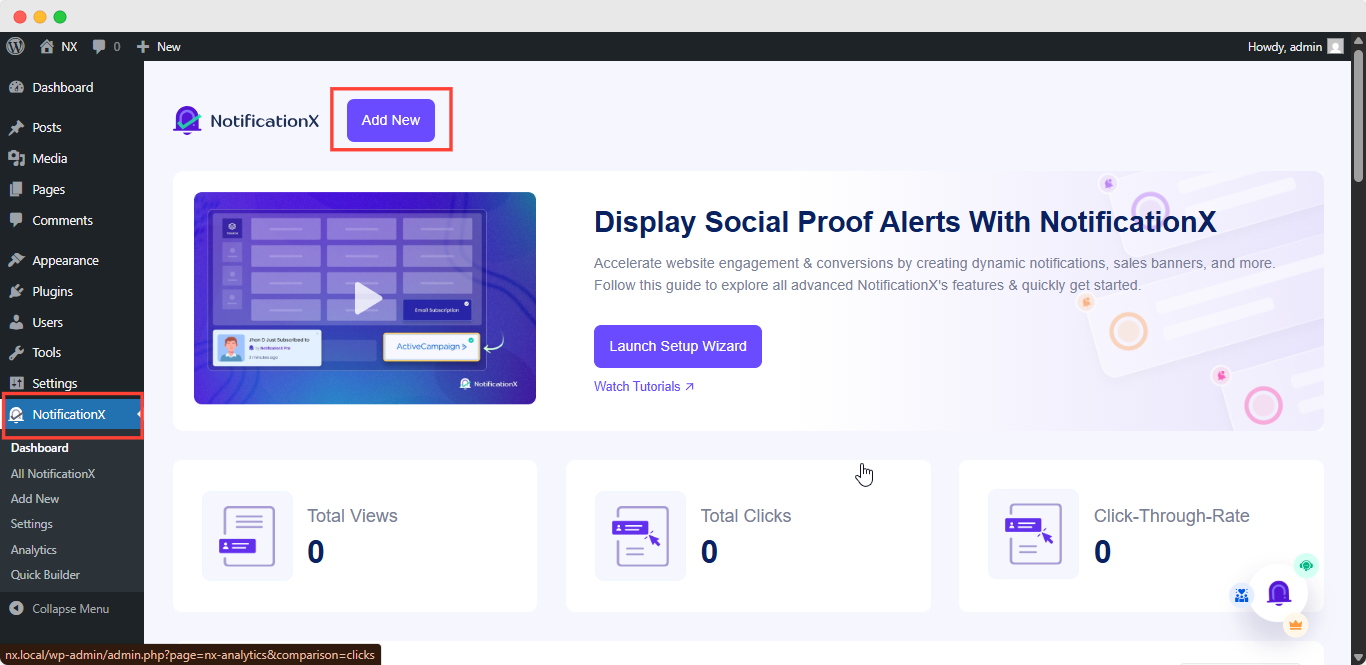Click the Appearance paintbrush icon
The height and width of the screenshot is (665, 1366).
16,260
